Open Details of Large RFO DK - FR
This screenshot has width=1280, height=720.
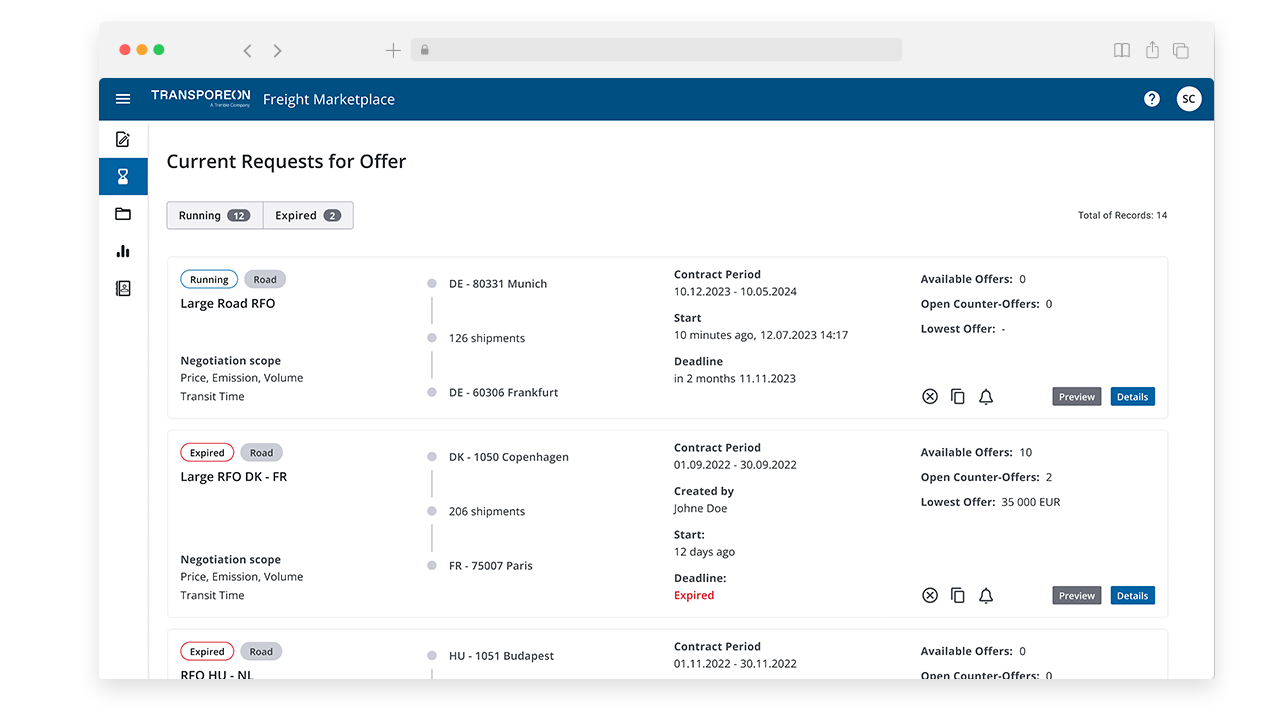pos(1132,595)
